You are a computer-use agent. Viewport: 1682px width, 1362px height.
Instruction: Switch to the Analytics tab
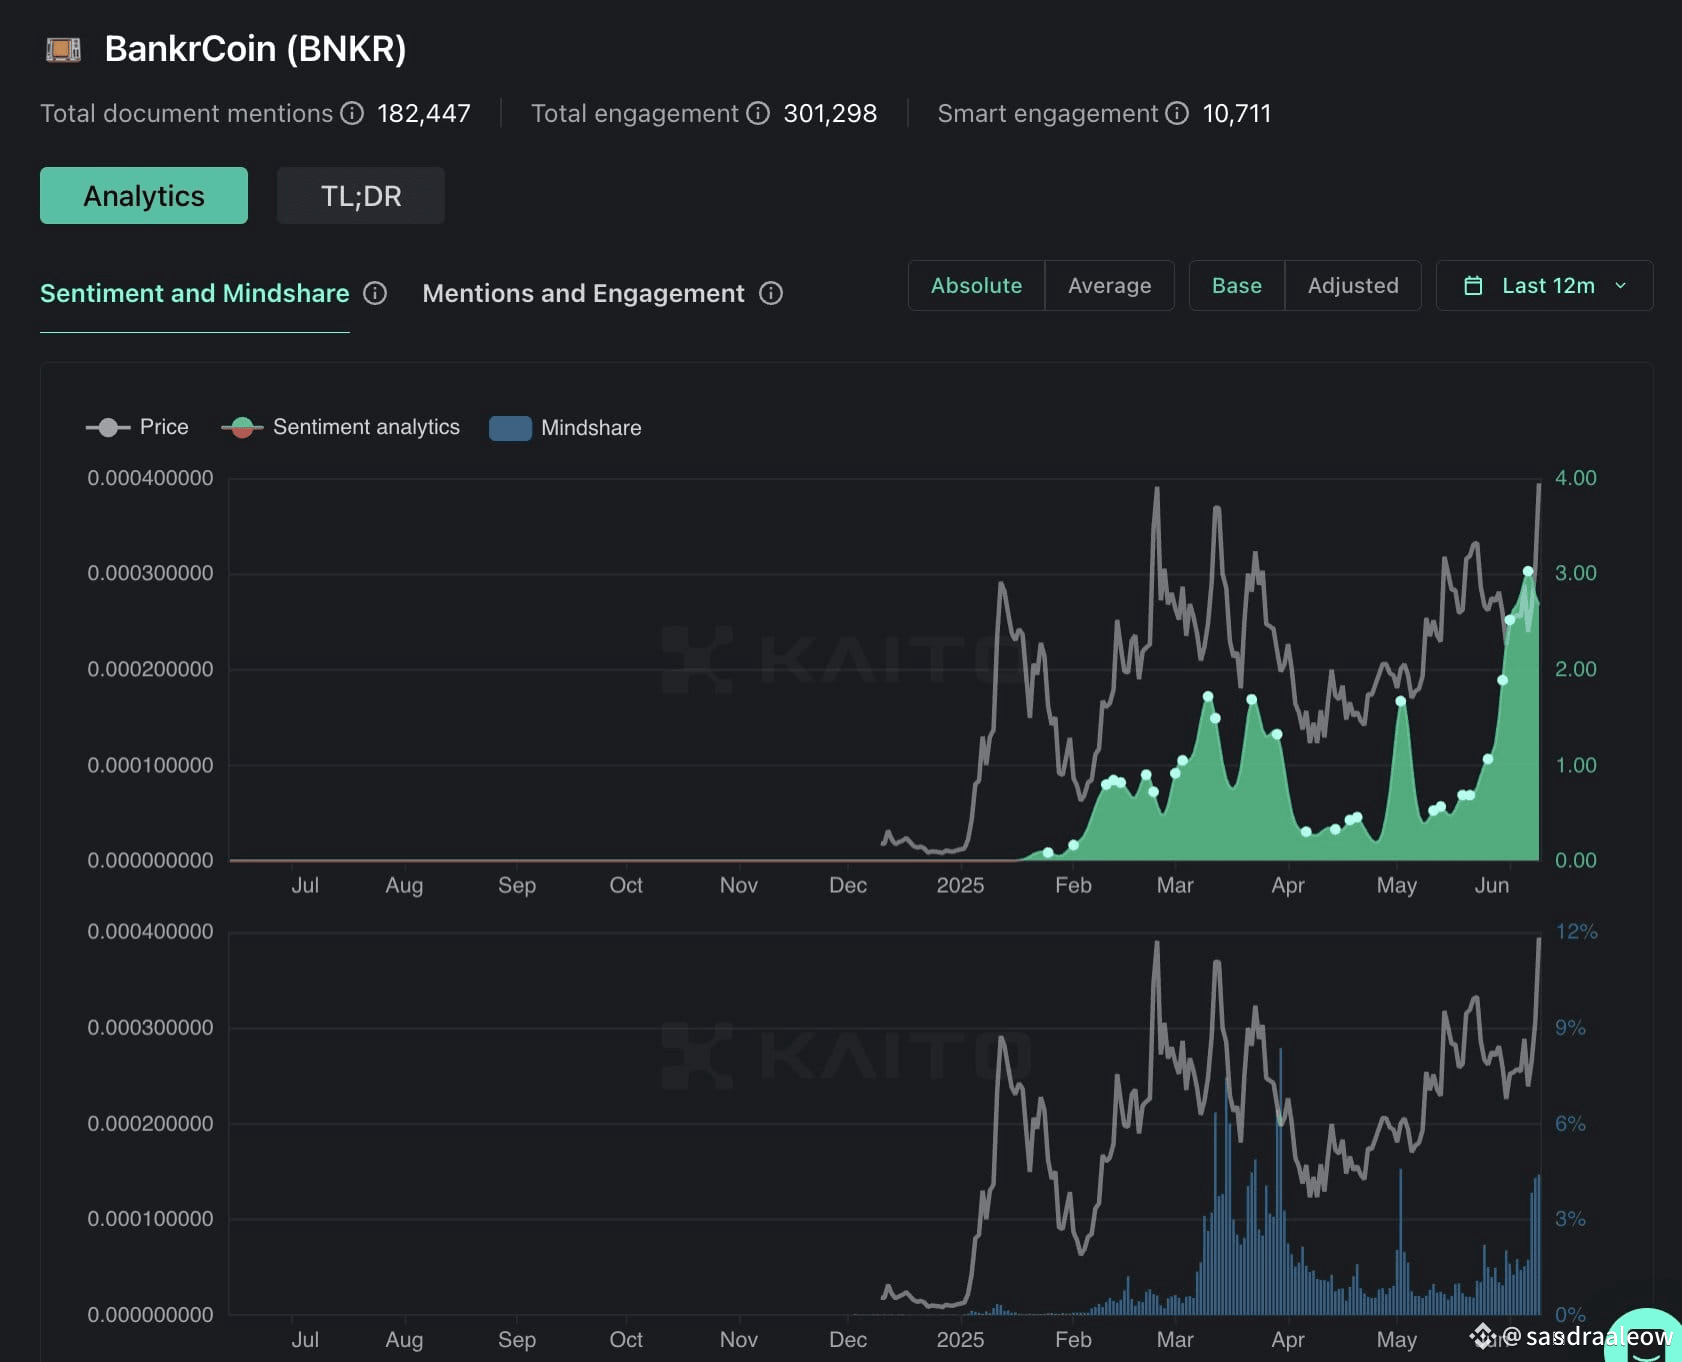tap(144, 195)
